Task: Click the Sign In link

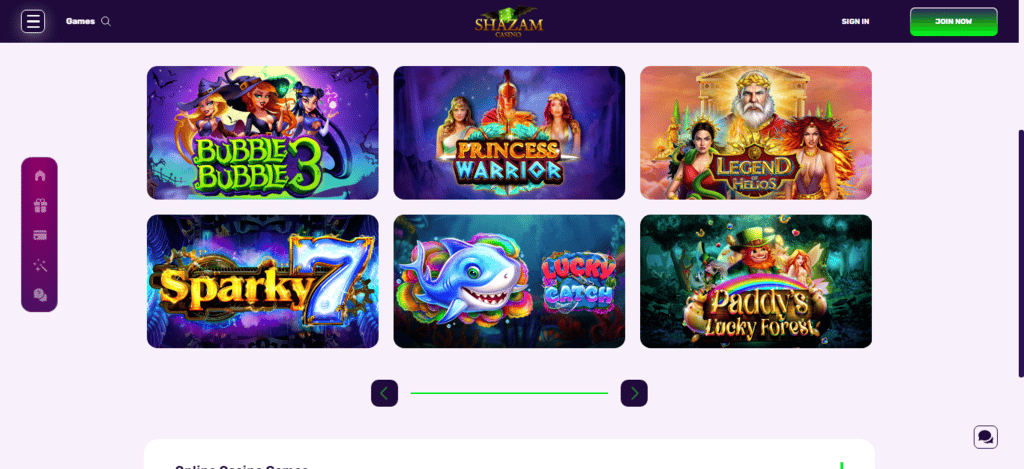Action: (x=855, y=22)
